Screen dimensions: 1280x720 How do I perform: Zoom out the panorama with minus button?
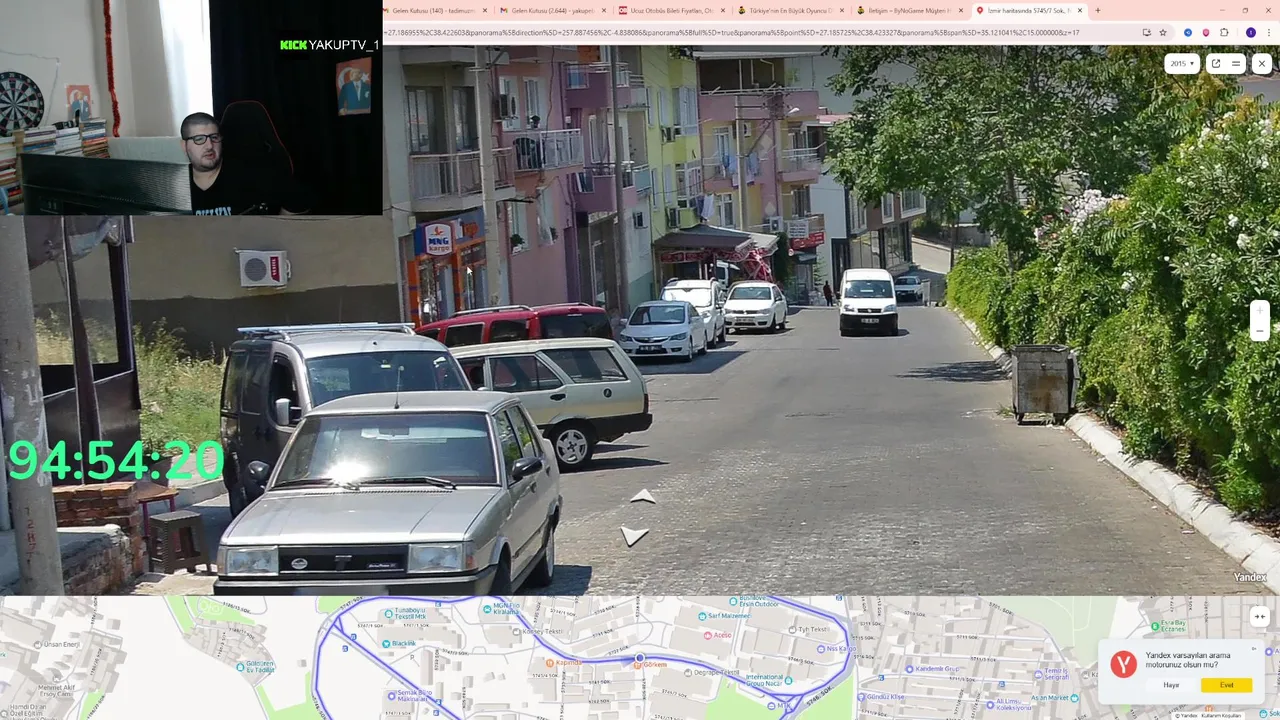[x=1260, y=331]
